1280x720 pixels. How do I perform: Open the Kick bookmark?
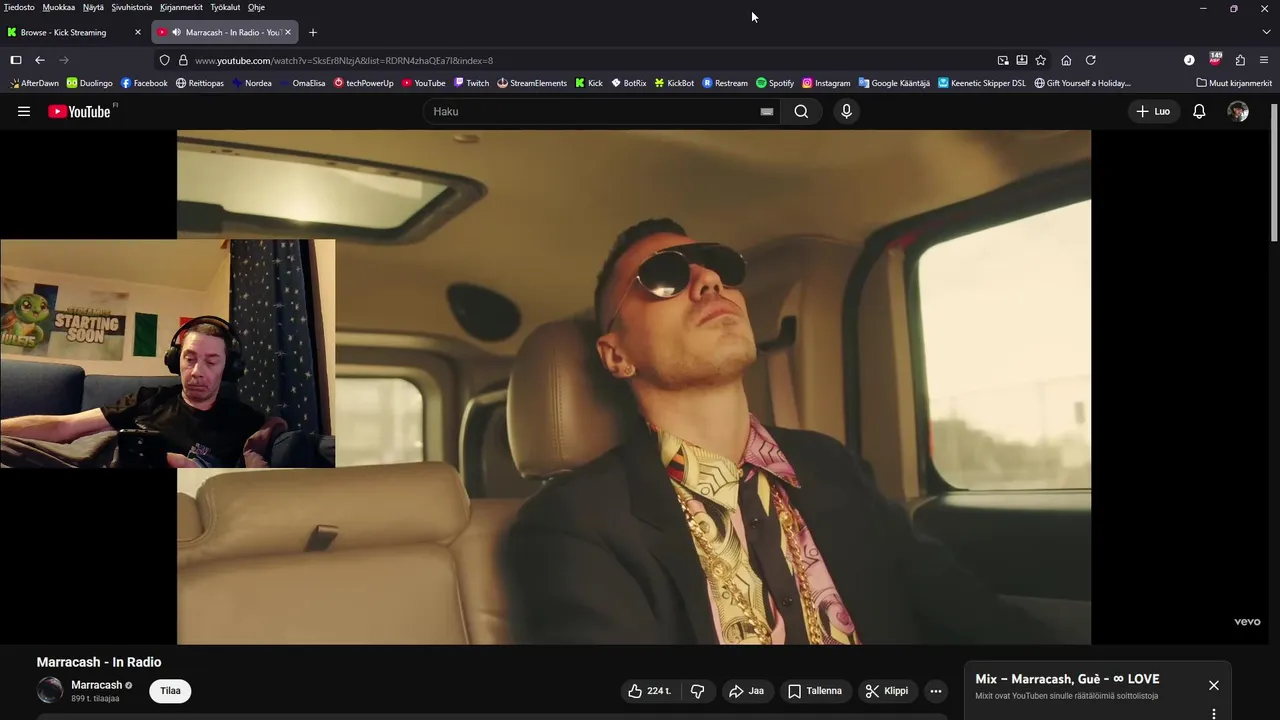click(x=589, y=83)
